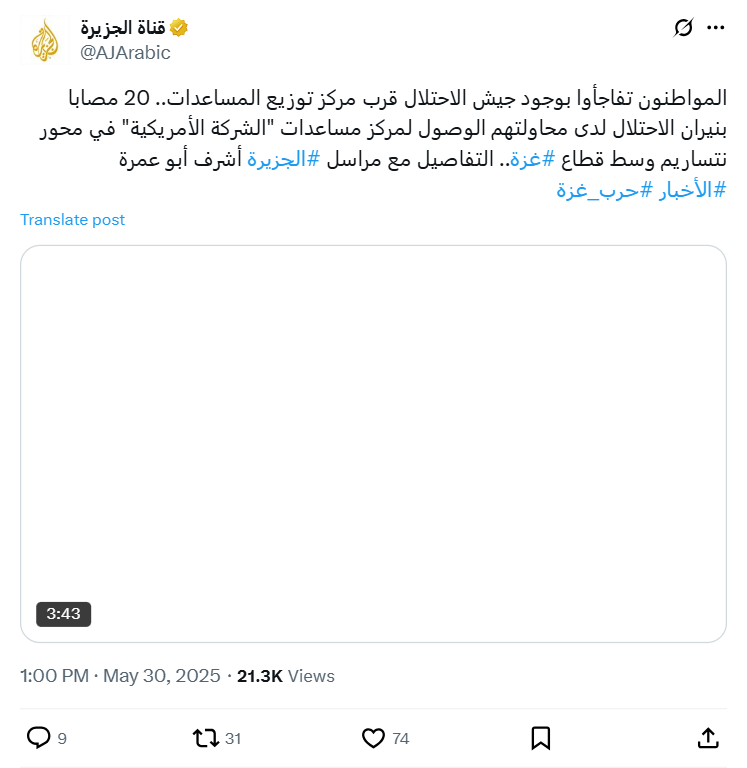The width and height of the screenshot is (747, 768).
Task: Click the Grok explain post icon
Action: 684,28
